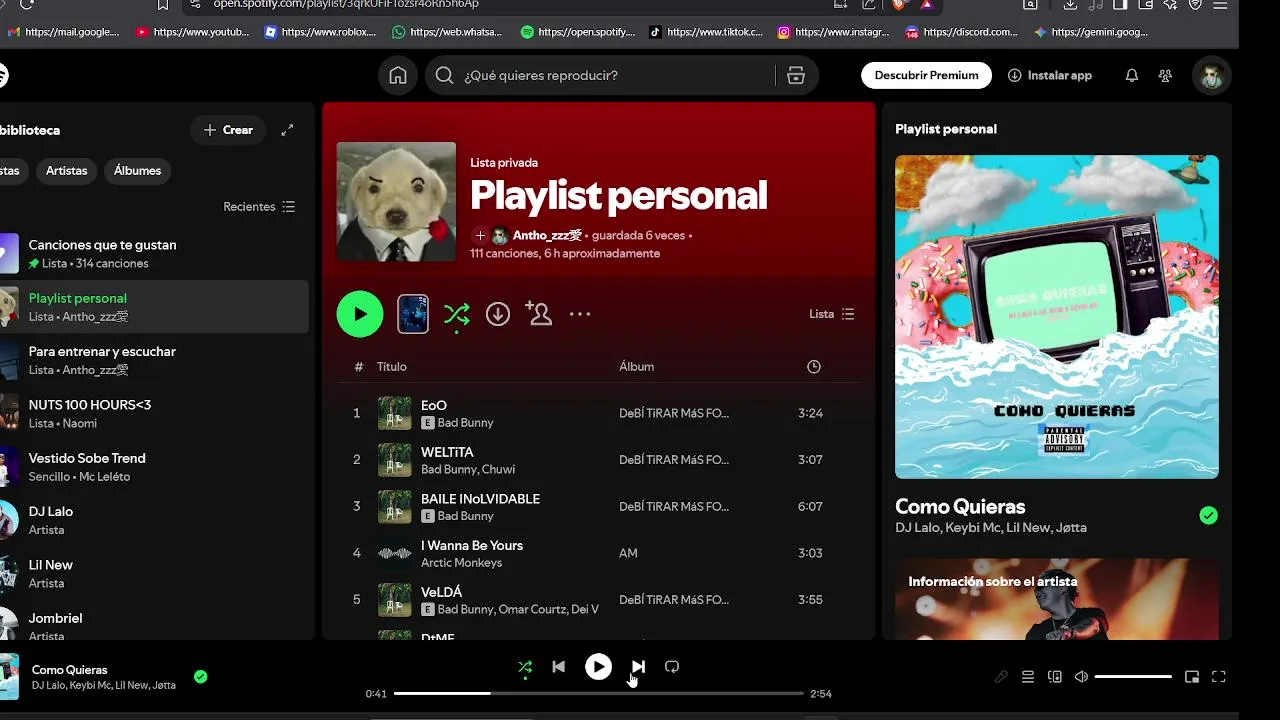Open the mini player
This screenshot has width=1280, height=720.
click(1192, 677)
